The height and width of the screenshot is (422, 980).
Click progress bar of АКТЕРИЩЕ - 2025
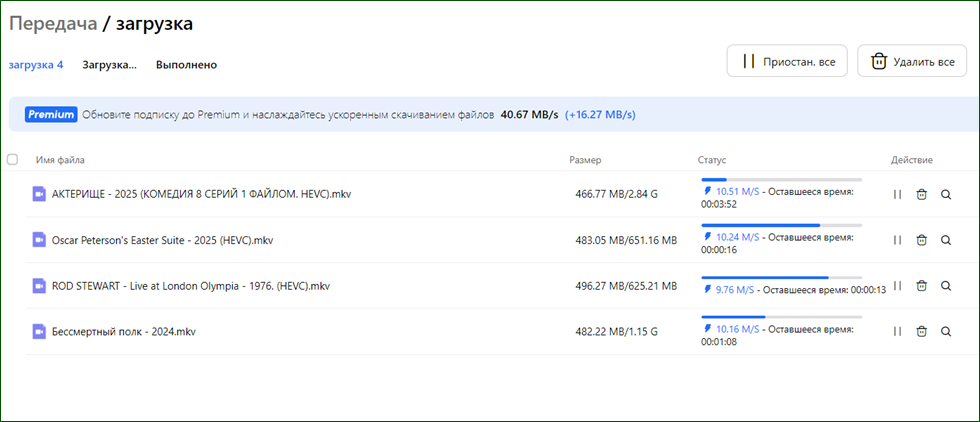click(782, 179)
